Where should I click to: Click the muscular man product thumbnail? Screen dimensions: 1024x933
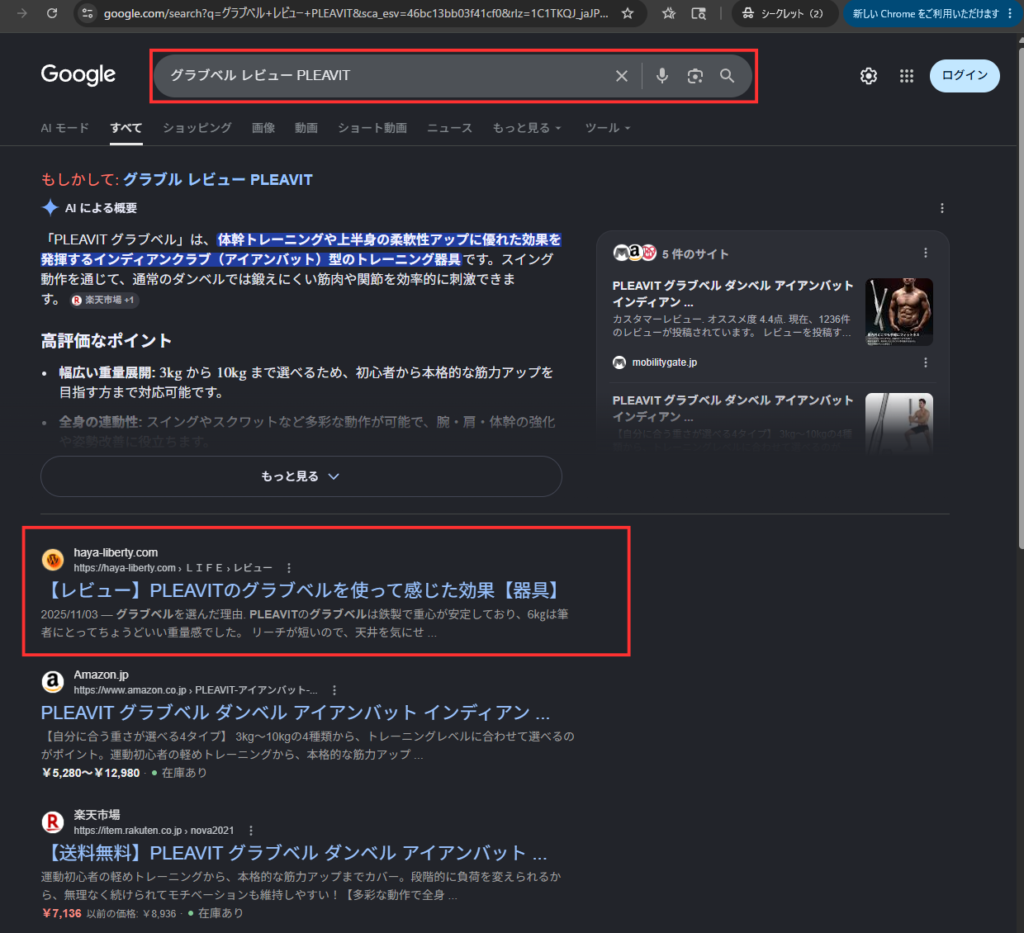click(x=899, y=311)
